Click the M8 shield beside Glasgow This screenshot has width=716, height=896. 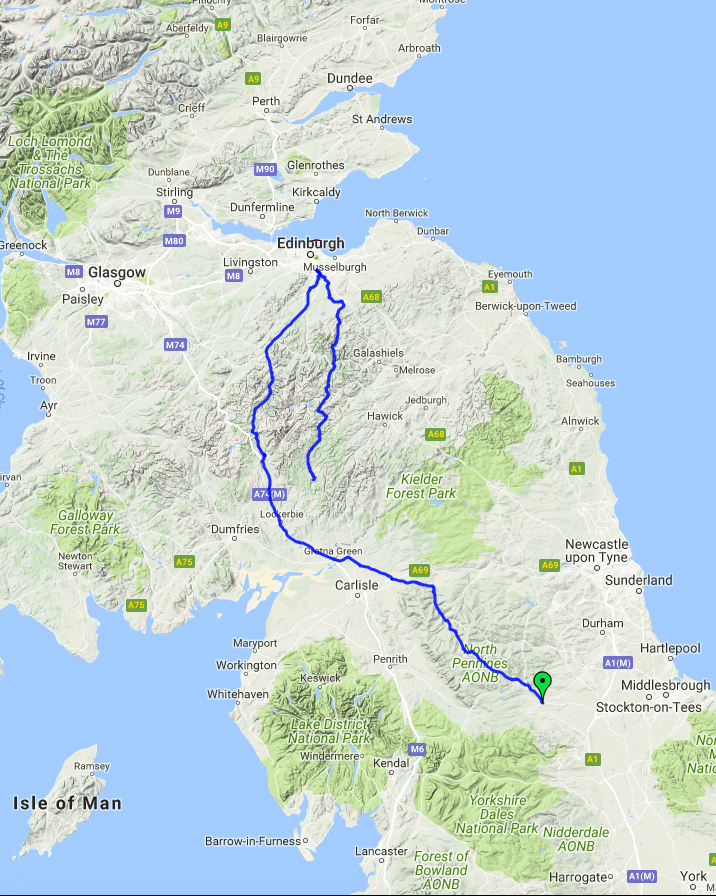(x=73, y=272)
